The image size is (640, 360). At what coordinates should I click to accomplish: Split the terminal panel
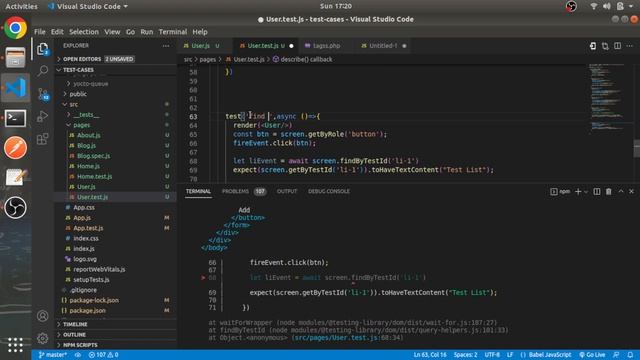(597, 191)
